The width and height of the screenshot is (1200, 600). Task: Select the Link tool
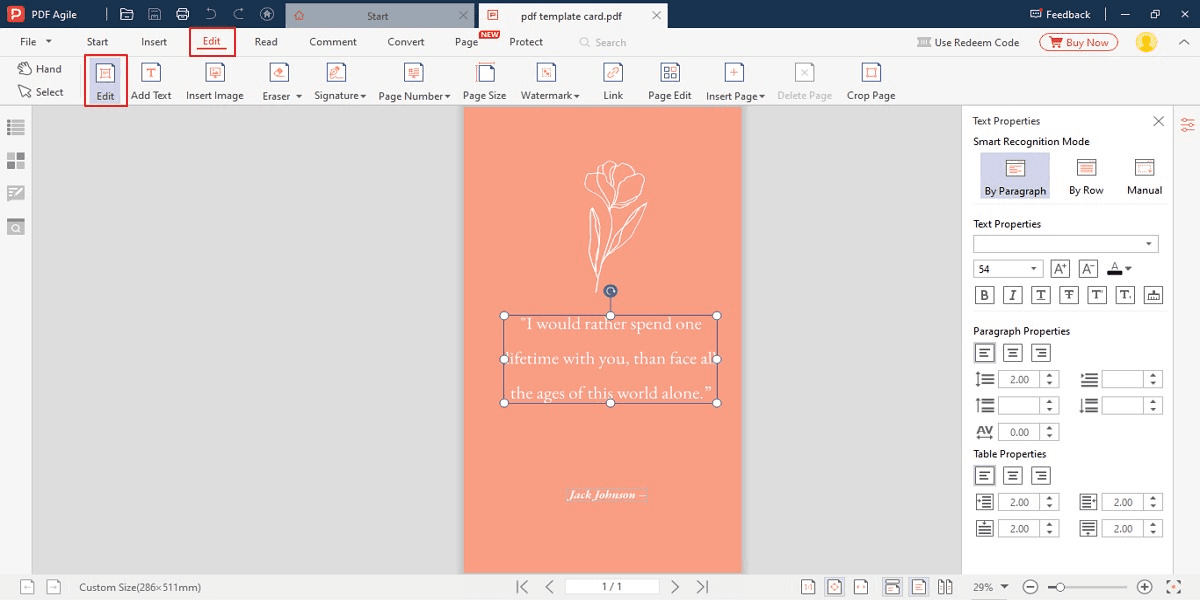(613, 81)
